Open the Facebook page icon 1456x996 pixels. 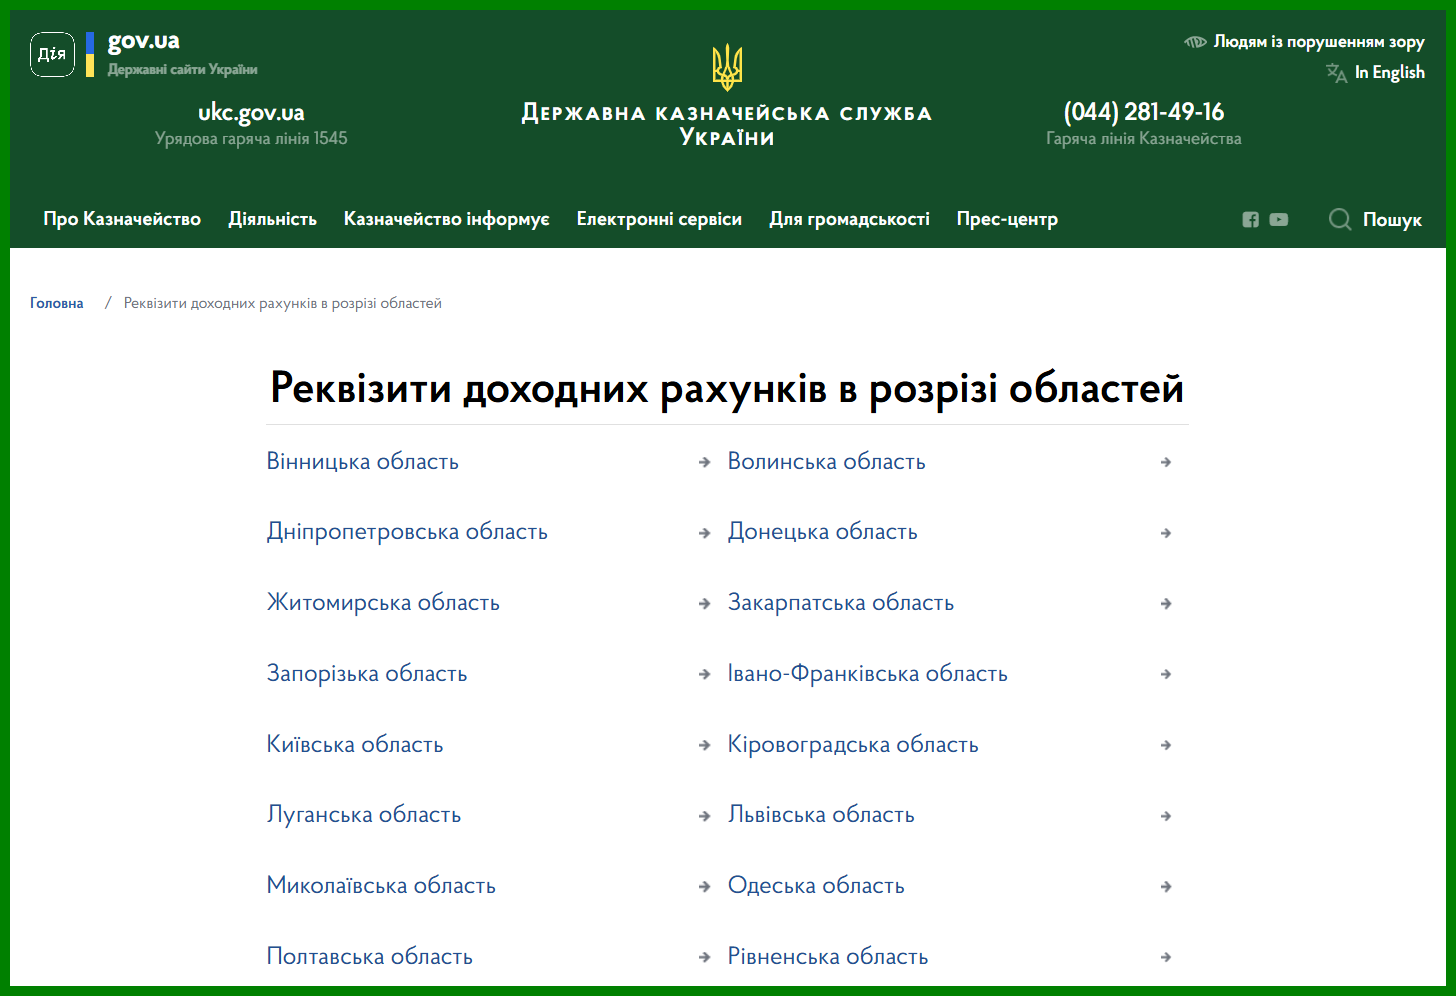click(x=1250, y=220)
